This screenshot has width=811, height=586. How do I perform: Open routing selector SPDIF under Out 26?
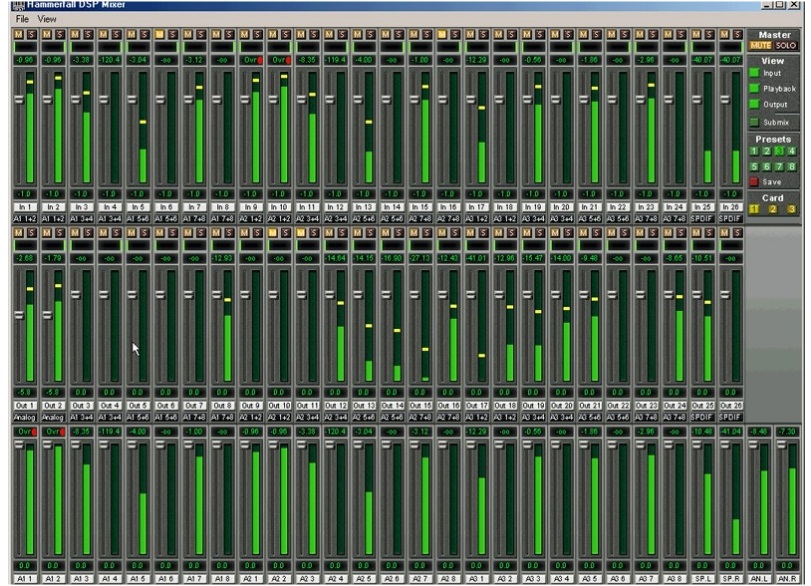[730, 417]
